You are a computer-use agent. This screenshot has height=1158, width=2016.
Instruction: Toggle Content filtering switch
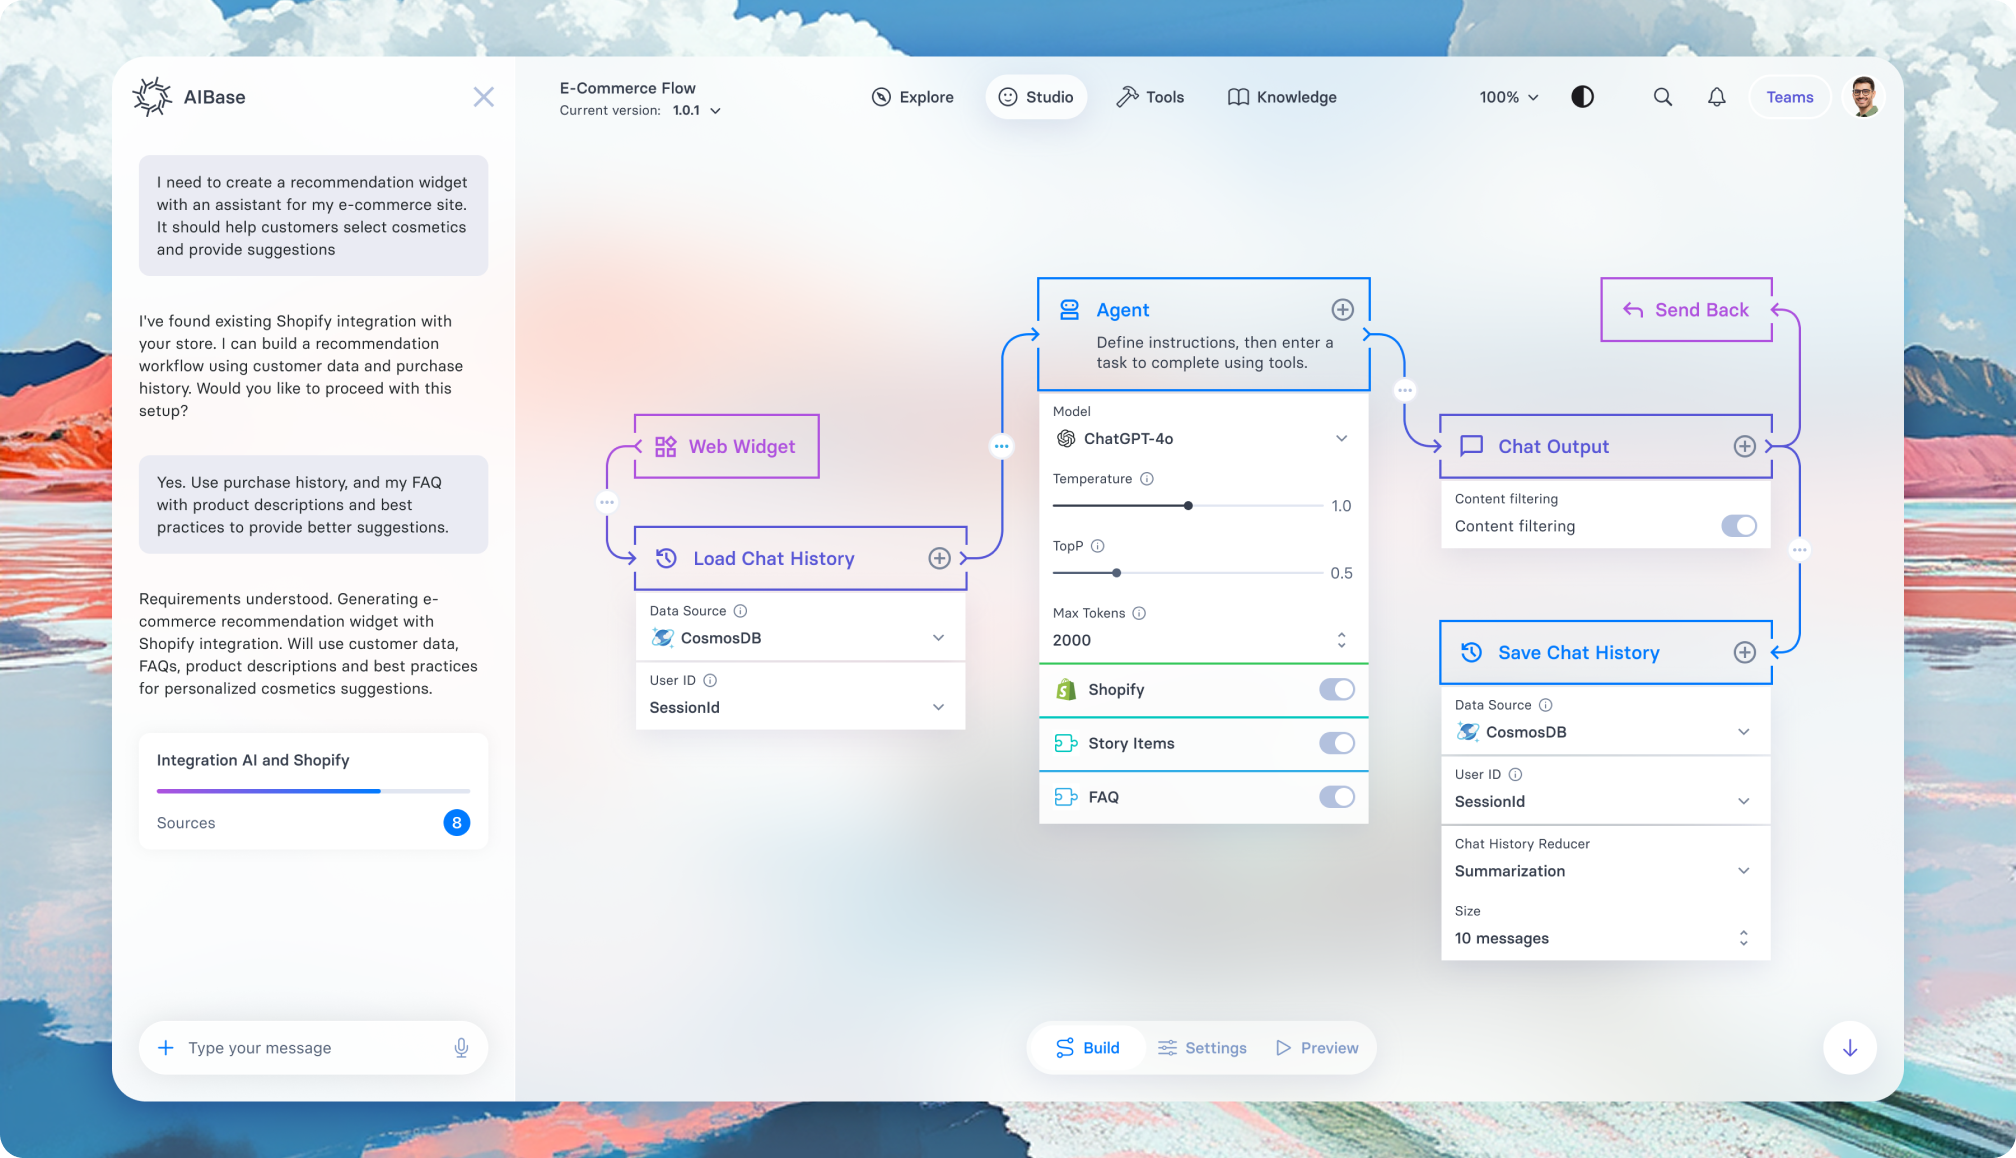(x=1738, y=526)
